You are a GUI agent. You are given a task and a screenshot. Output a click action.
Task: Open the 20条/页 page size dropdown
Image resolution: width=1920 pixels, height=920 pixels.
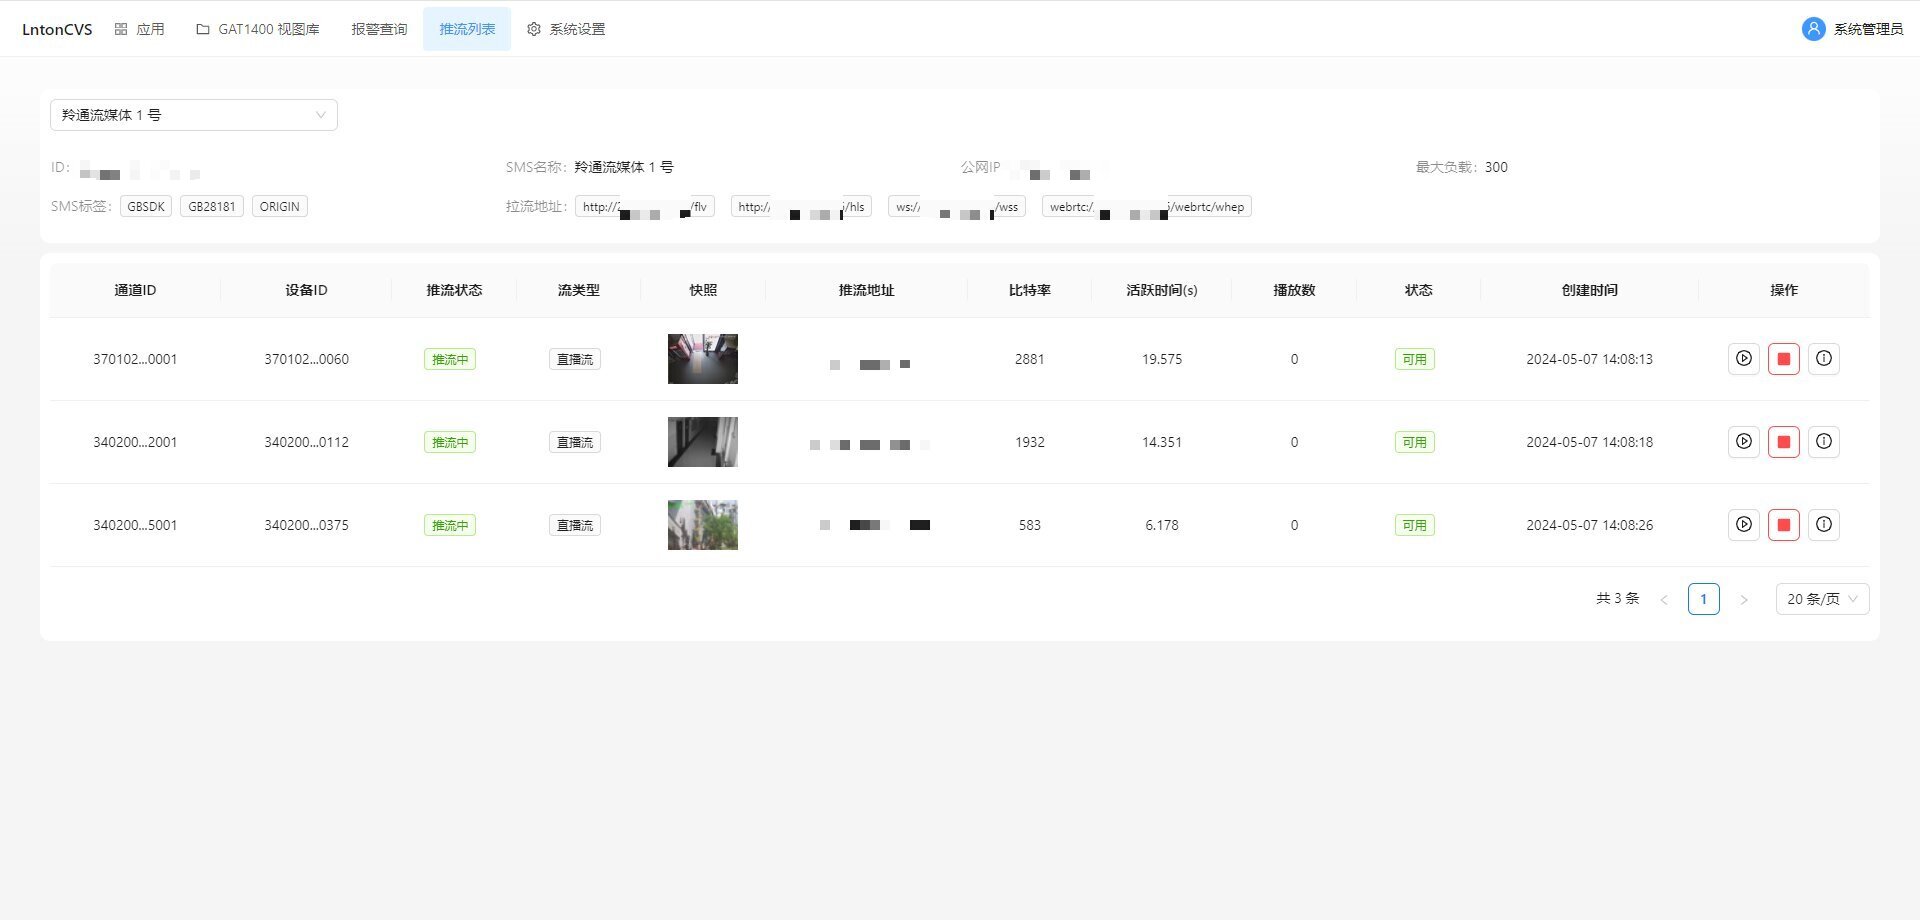(1822, 598)
